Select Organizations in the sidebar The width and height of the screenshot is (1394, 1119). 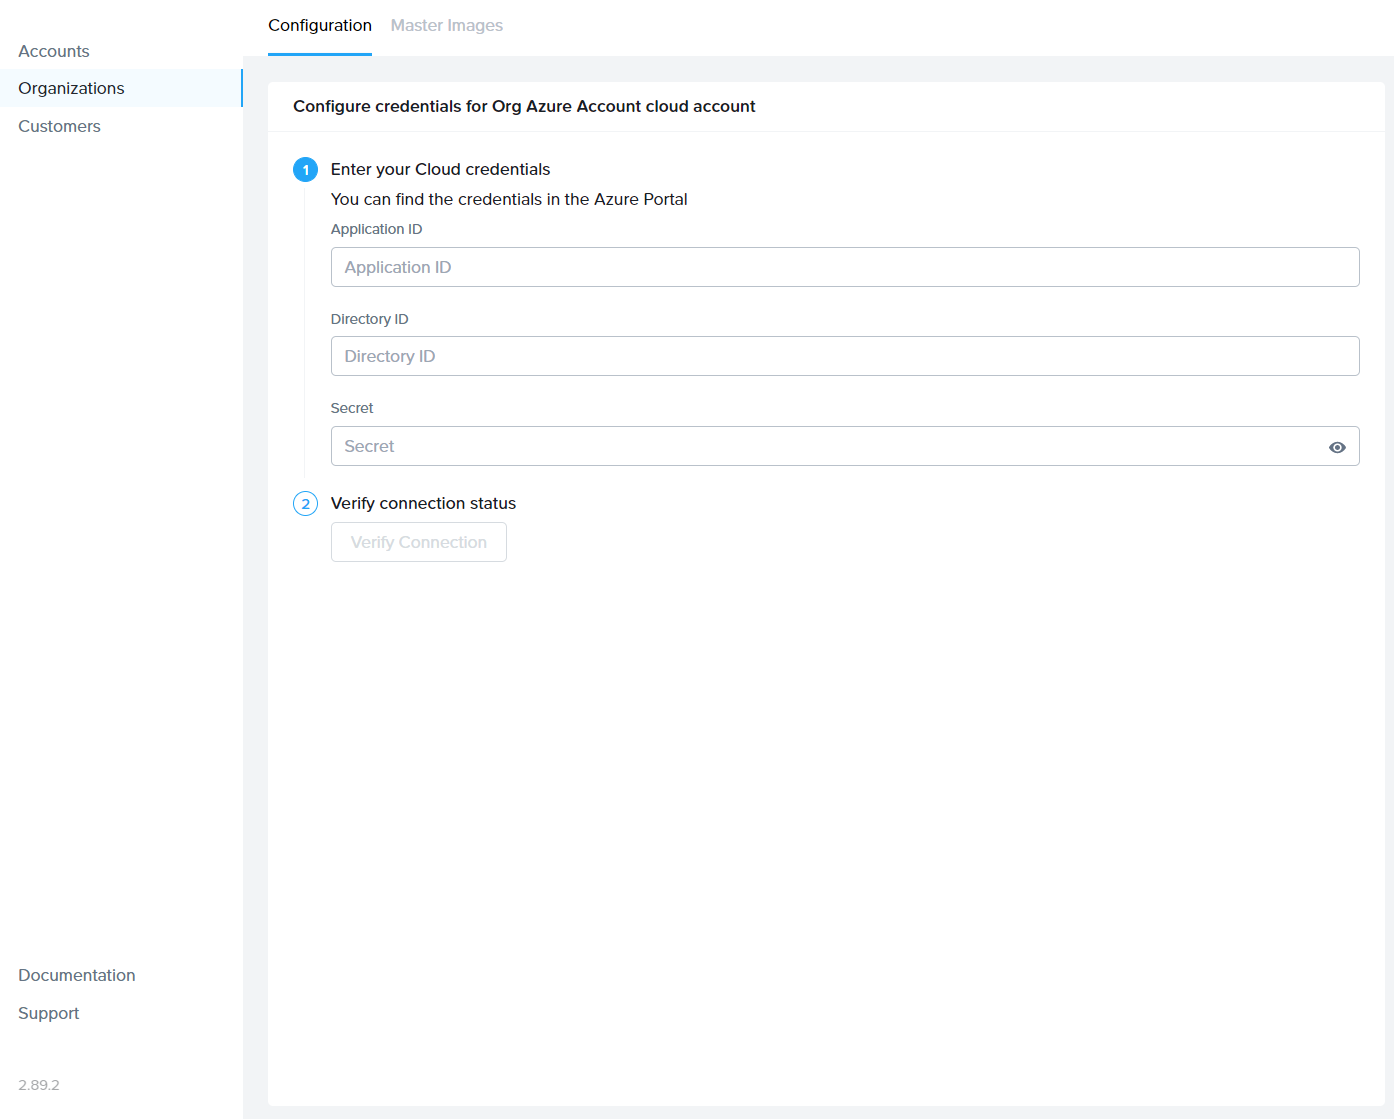coord(71,88)
